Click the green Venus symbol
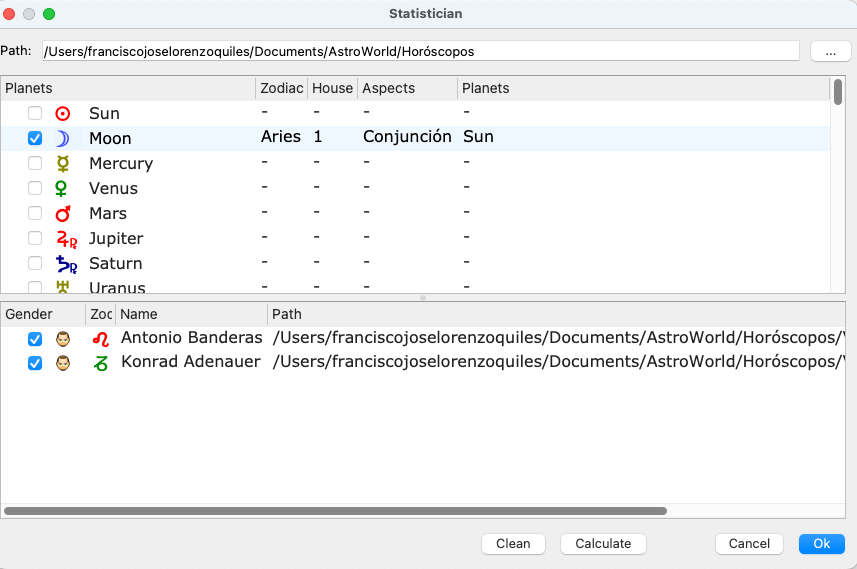857x569 pixels. (63, 188)
